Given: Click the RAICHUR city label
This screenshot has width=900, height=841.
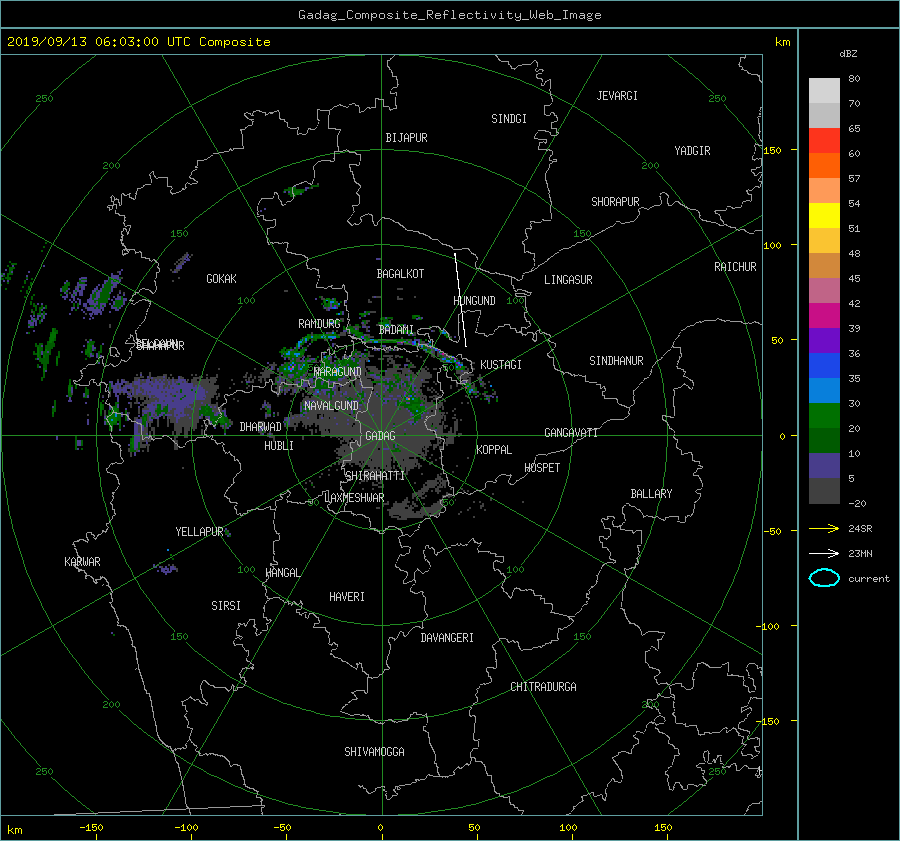Looking at the screenshot, I should 735,267.
